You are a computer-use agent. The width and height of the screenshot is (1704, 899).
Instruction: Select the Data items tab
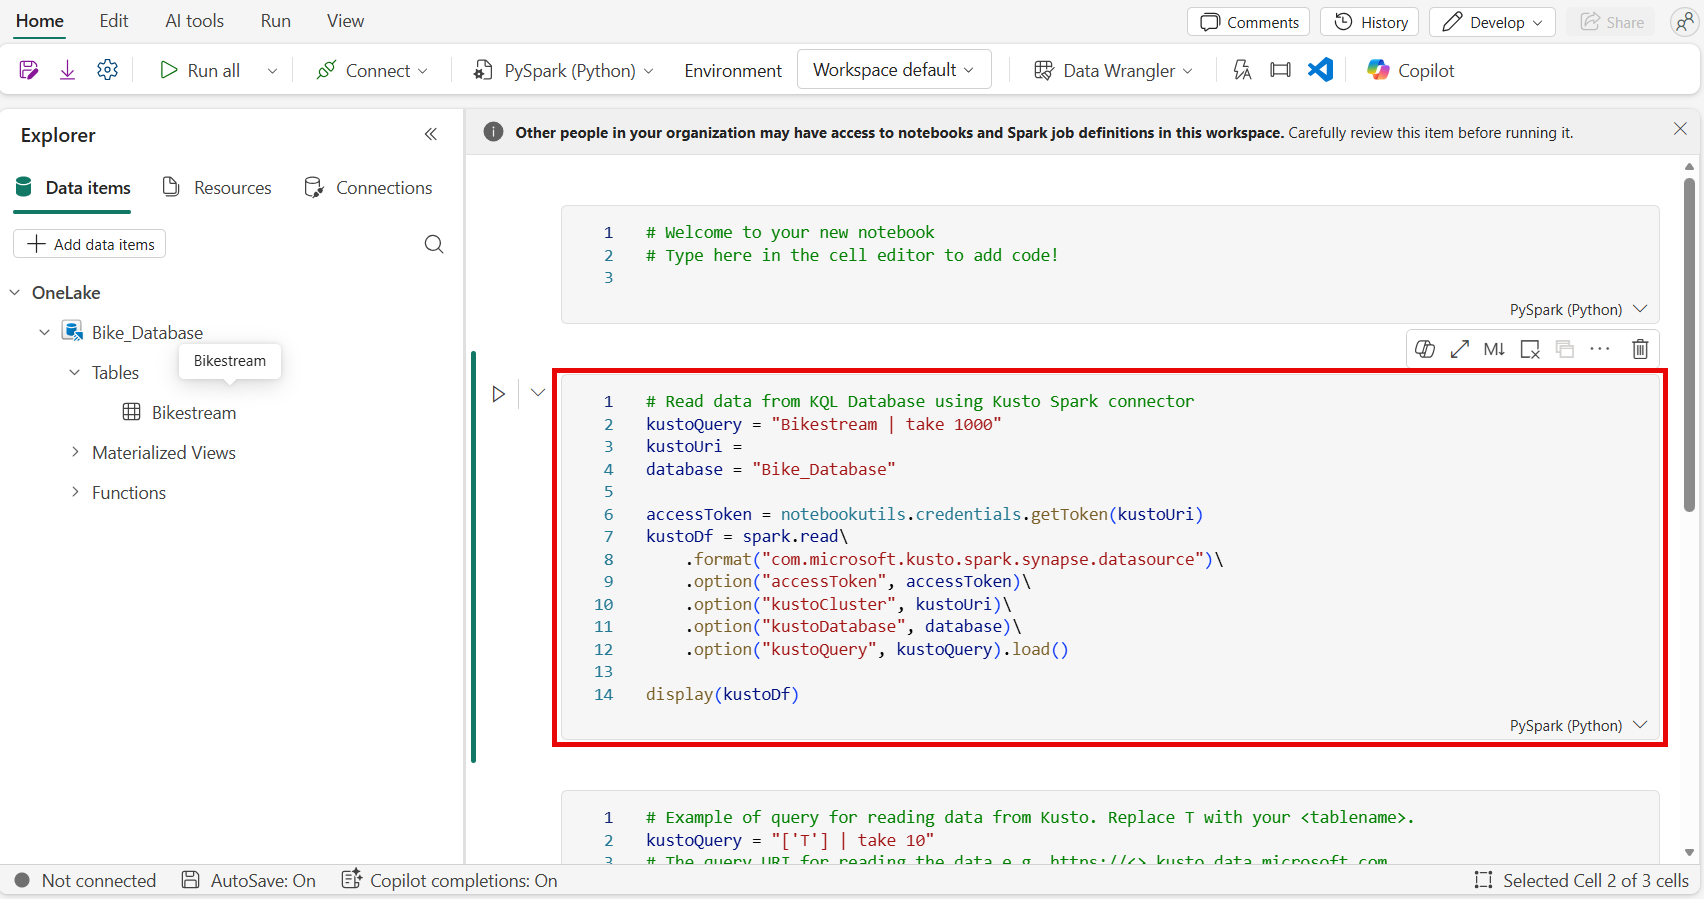click(x=73, y=188)
